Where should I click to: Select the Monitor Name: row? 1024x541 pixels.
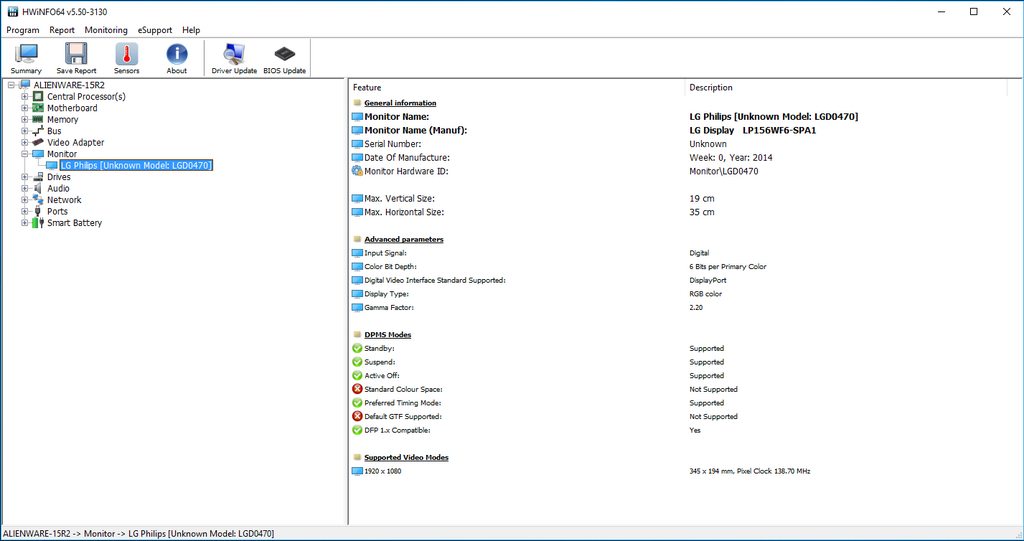tap(679, 116)
